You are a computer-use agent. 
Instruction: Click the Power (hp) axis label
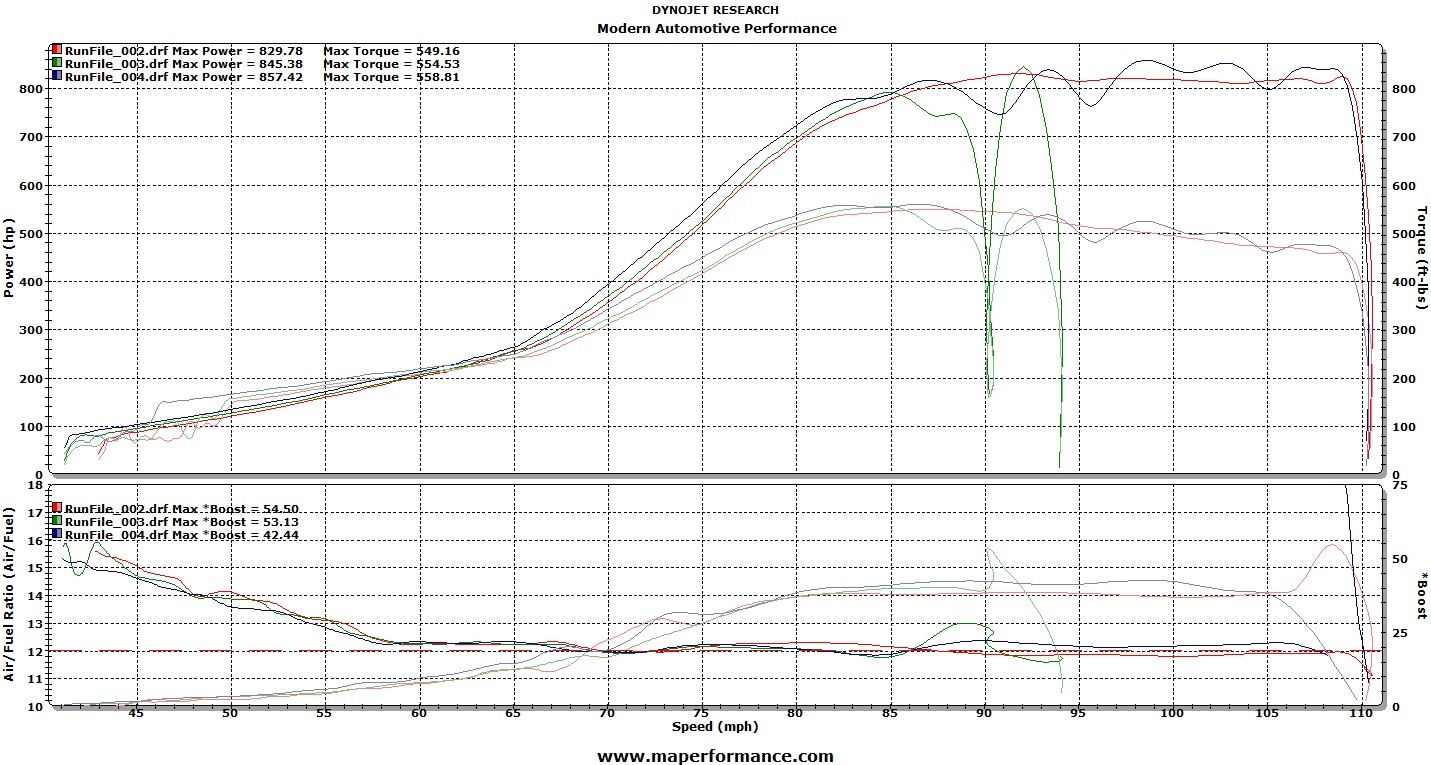(x=10, y=258)
